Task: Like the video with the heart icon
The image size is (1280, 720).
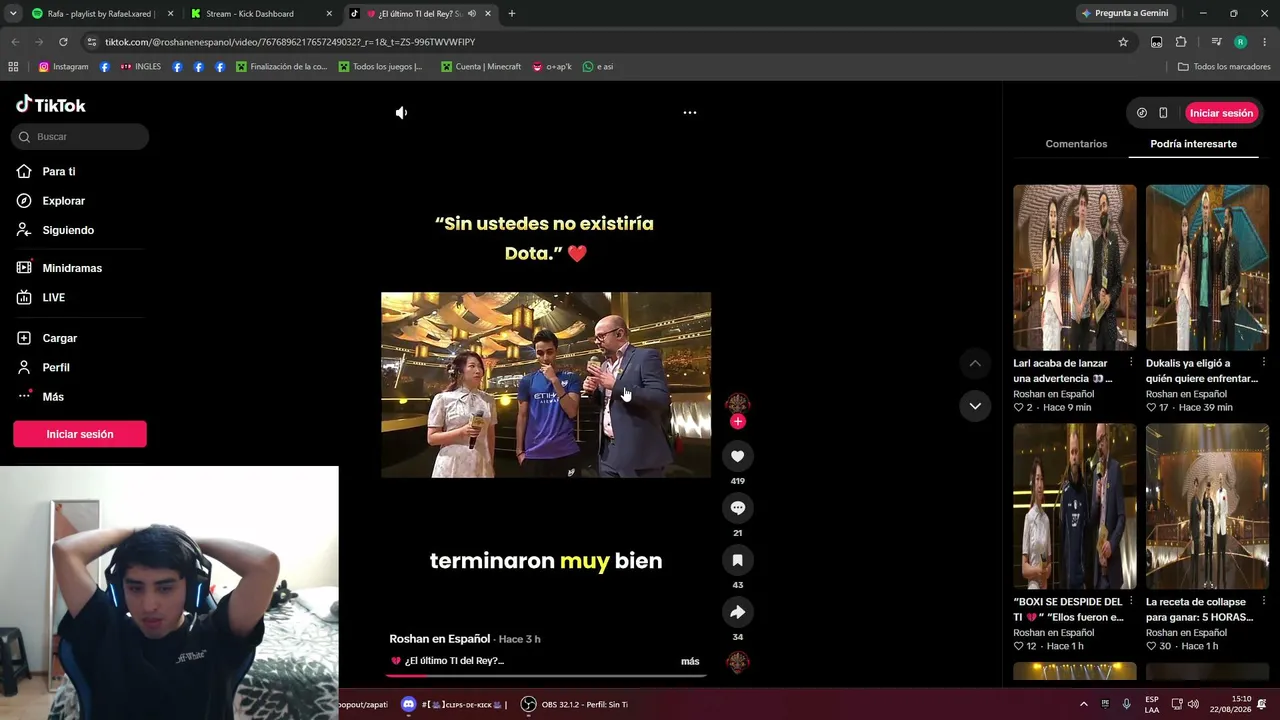Action: 737,456
